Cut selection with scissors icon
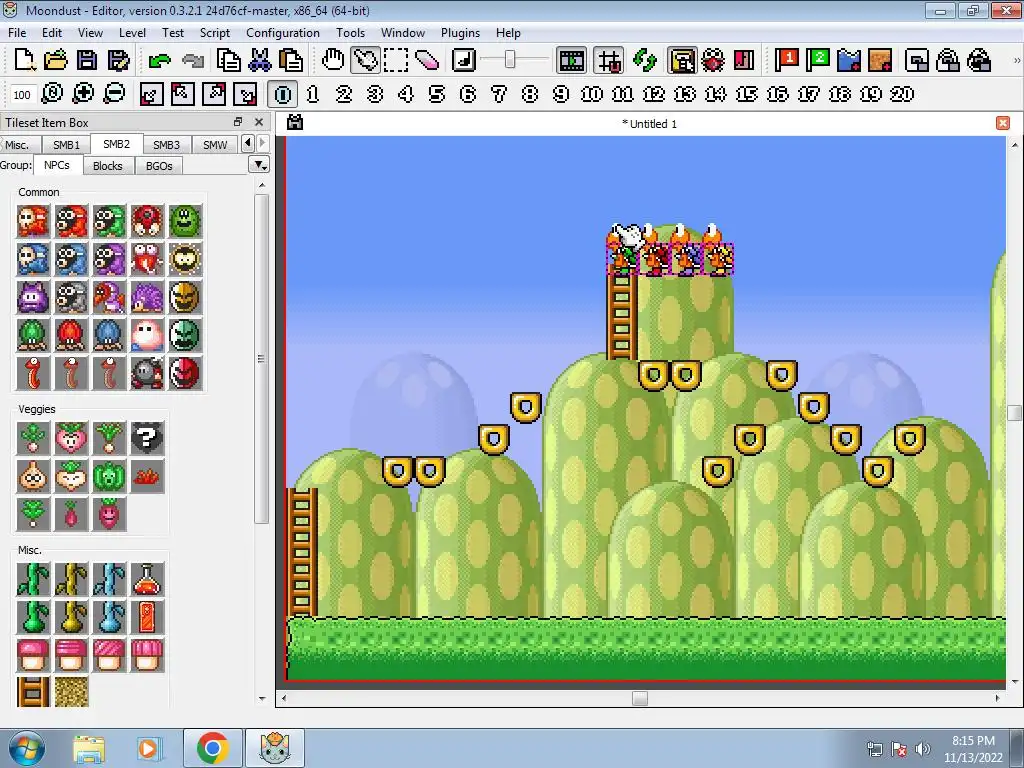The image size is (1024, 768). (x=260, y=60)
